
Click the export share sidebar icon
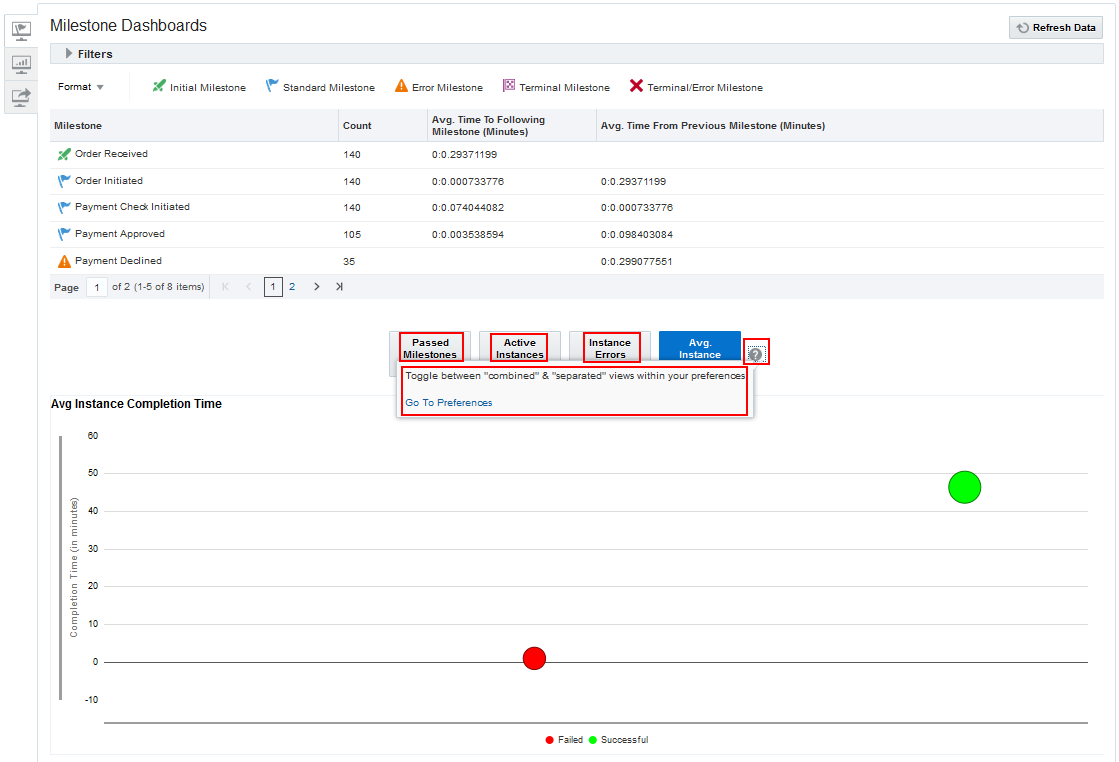(21, 96)
